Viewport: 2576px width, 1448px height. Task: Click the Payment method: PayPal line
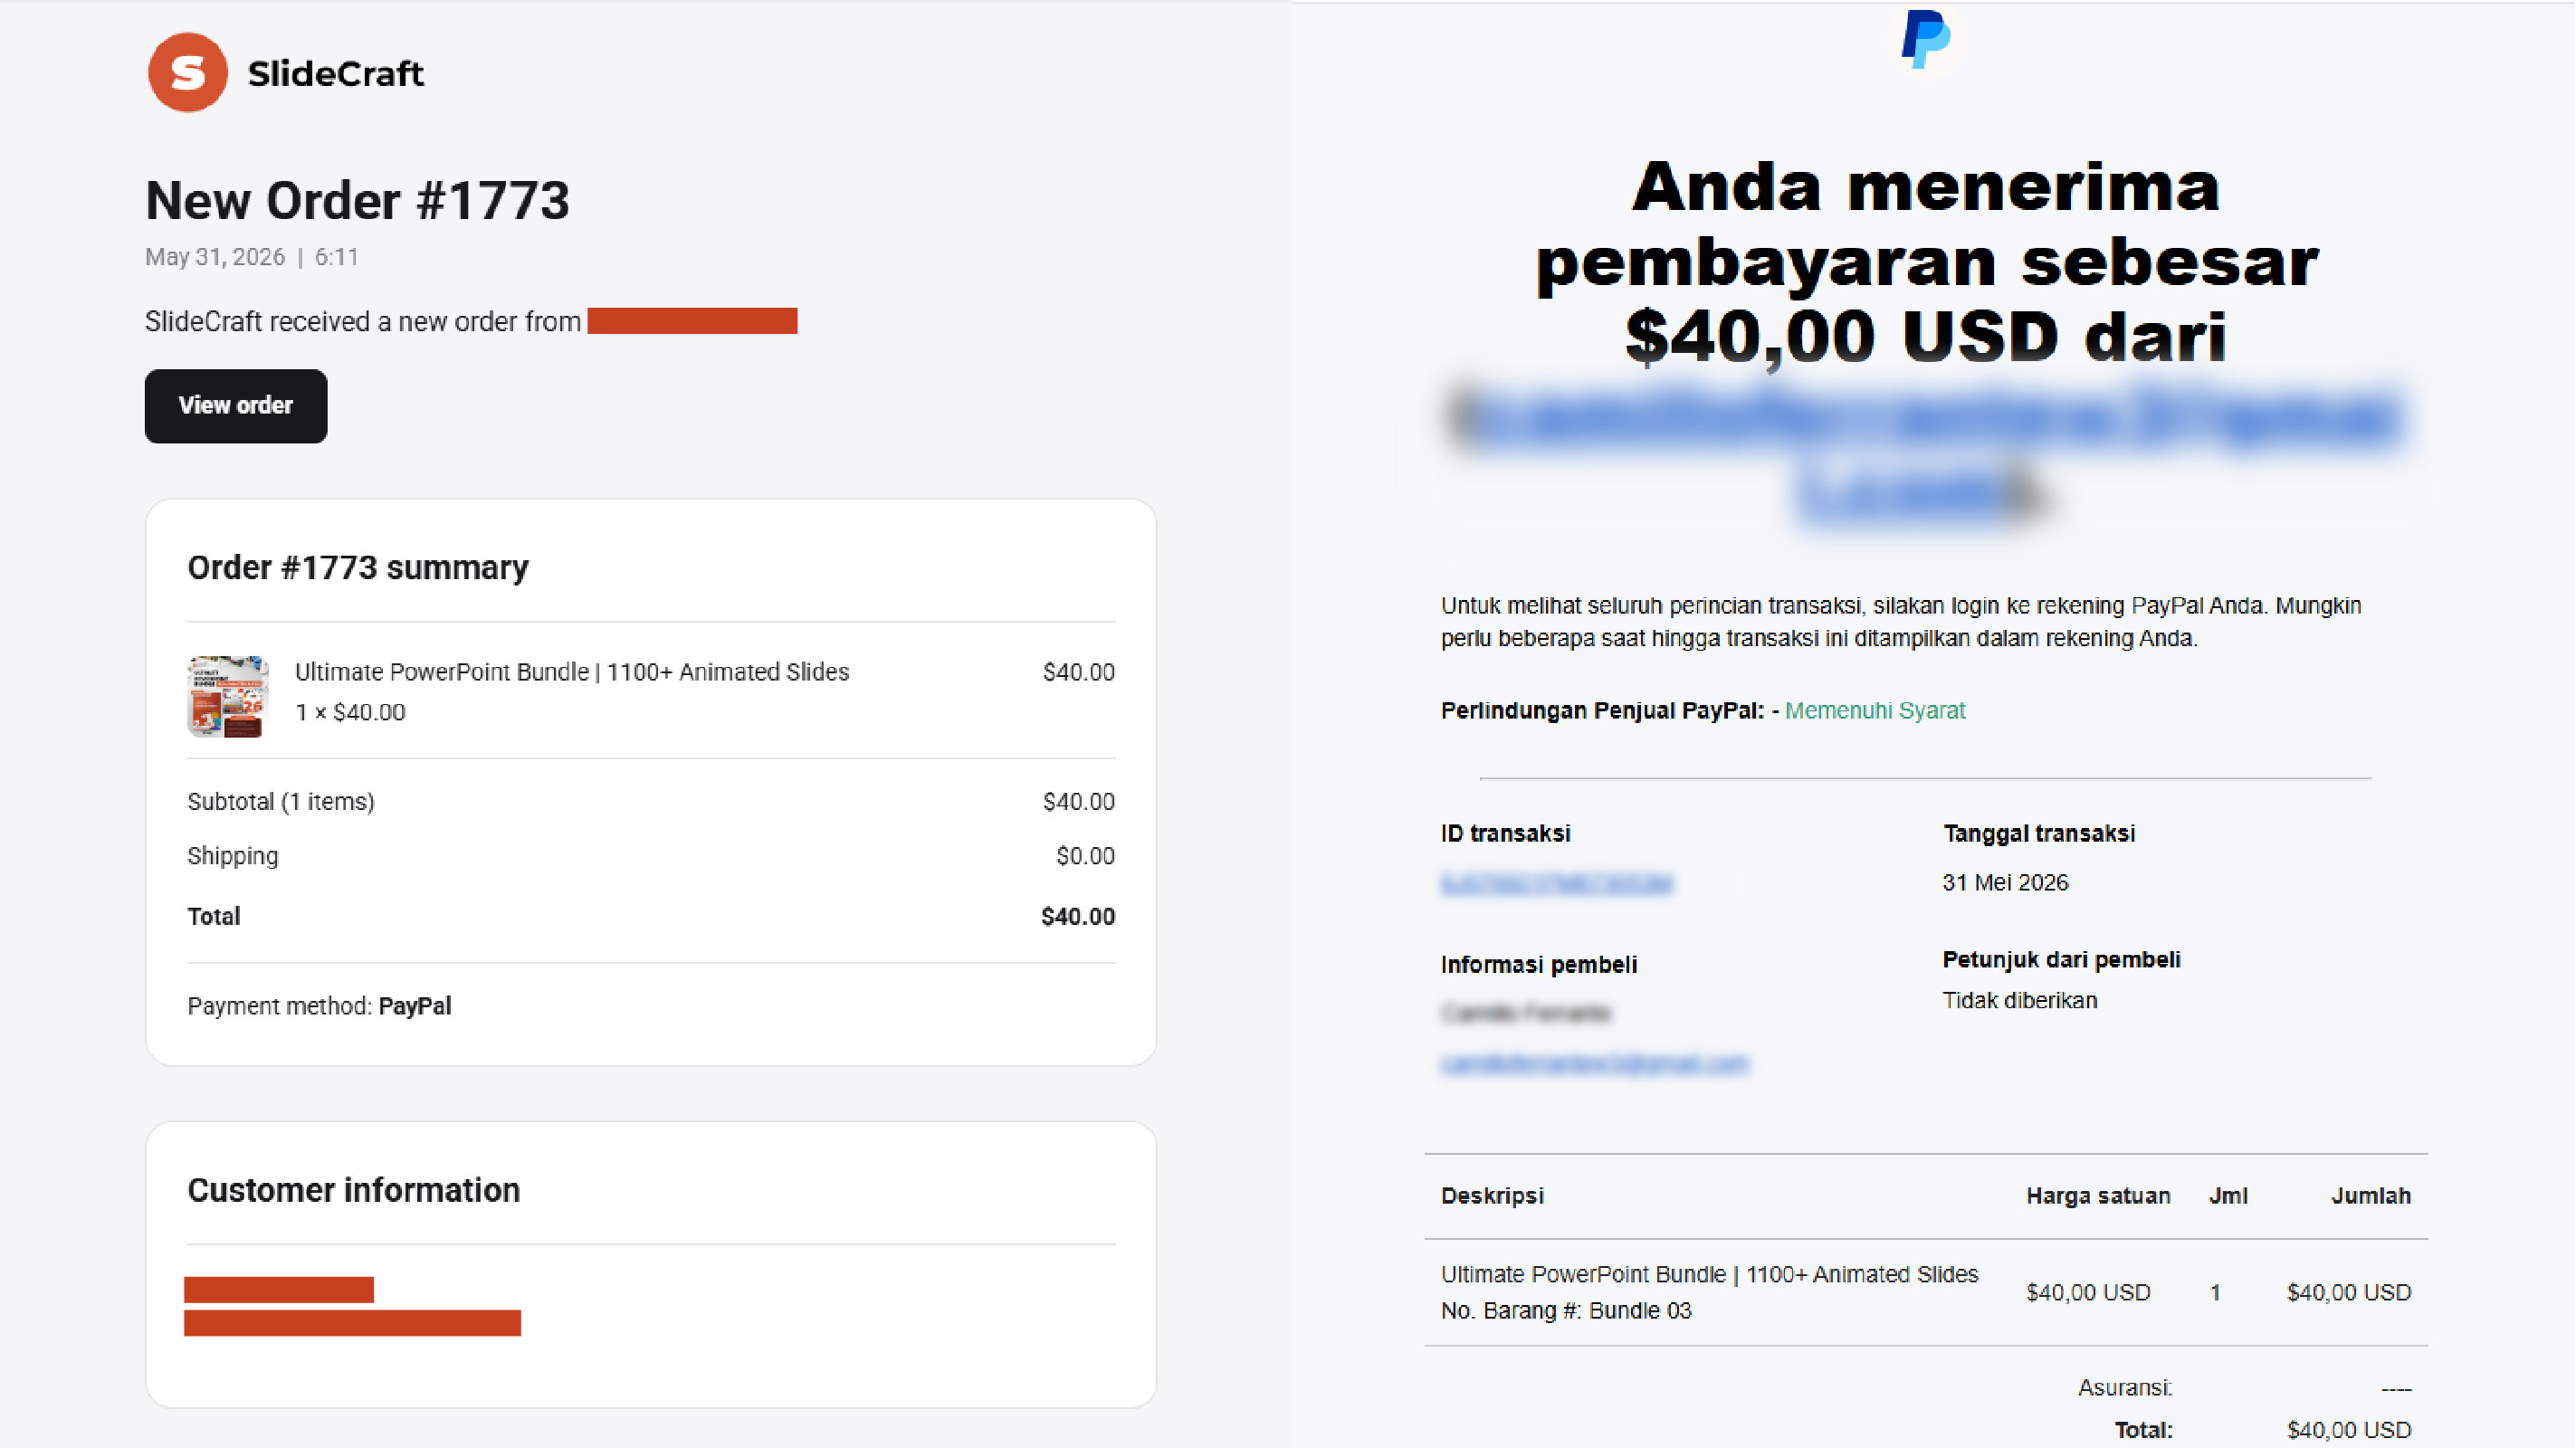click(x=319, y=1006)
